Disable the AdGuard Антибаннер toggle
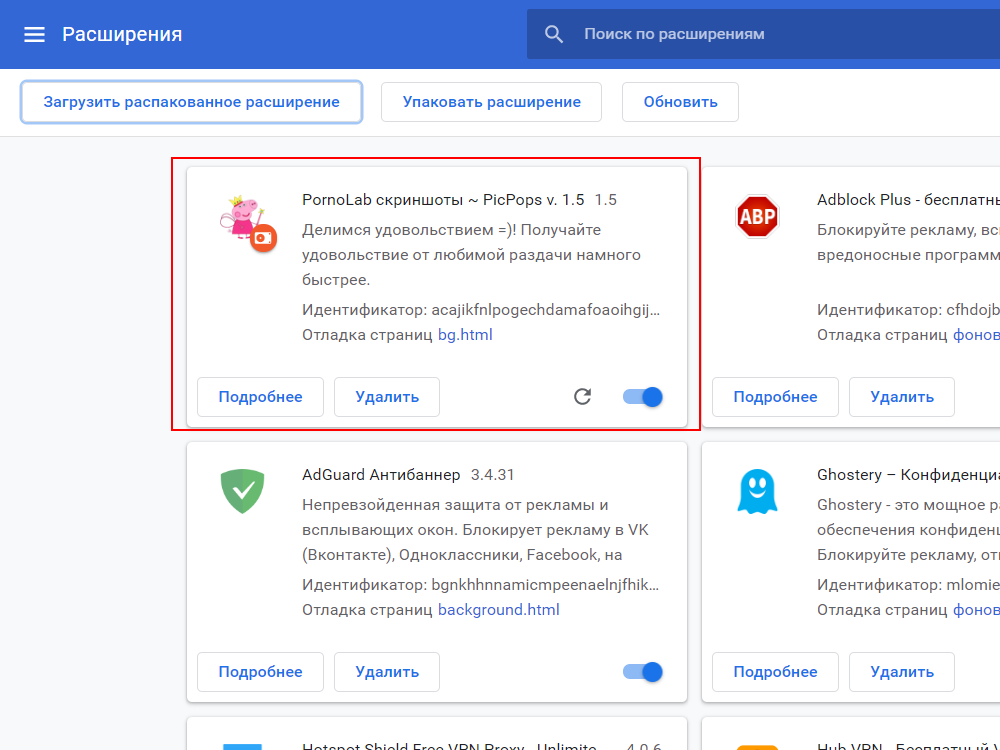Image resolution: width=1000 pixels, height=750 pixels. coord(643,672)
